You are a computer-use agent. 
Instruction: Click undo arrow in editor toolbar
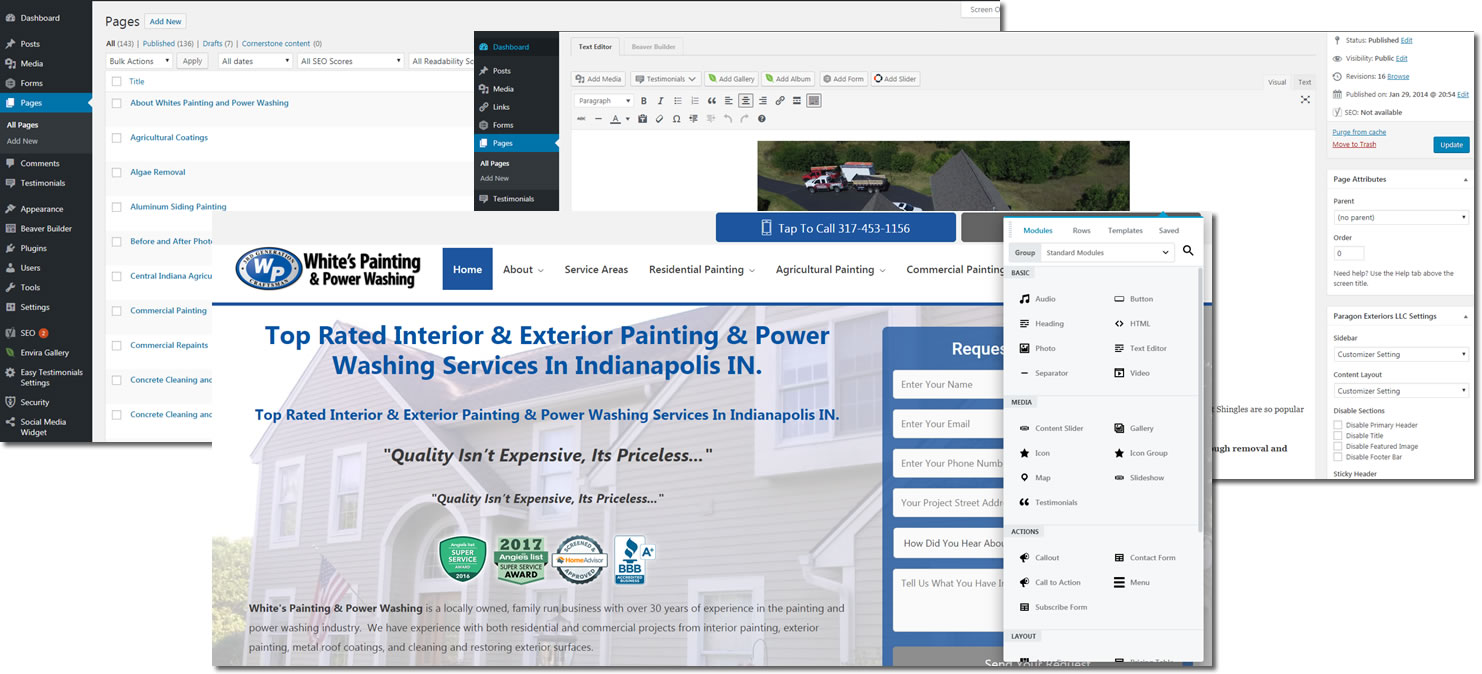coord(728,119)
